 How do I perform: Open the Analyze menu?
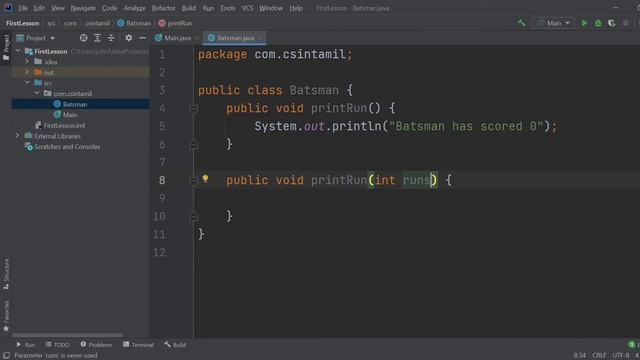click(134, 8)
